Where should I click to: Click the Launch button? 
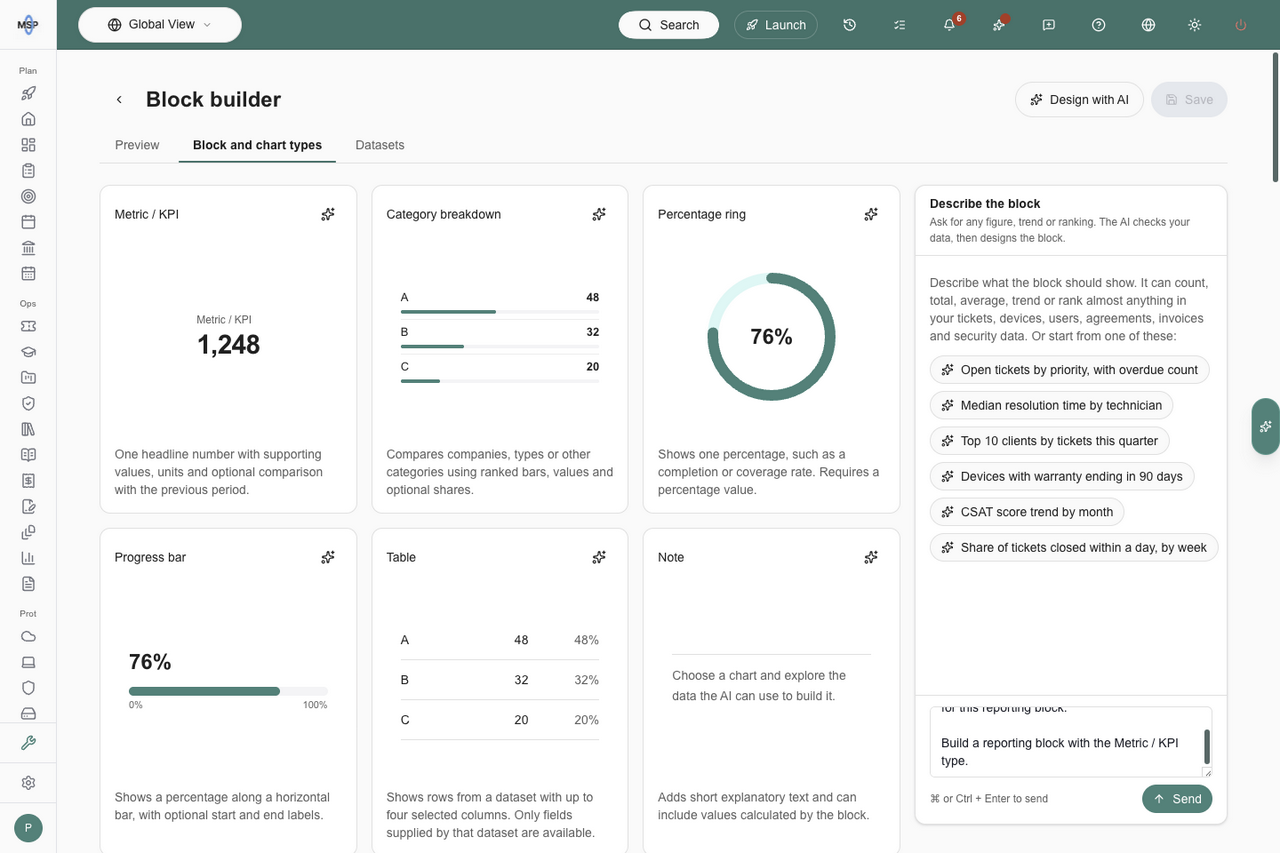[x=776, y=25]
